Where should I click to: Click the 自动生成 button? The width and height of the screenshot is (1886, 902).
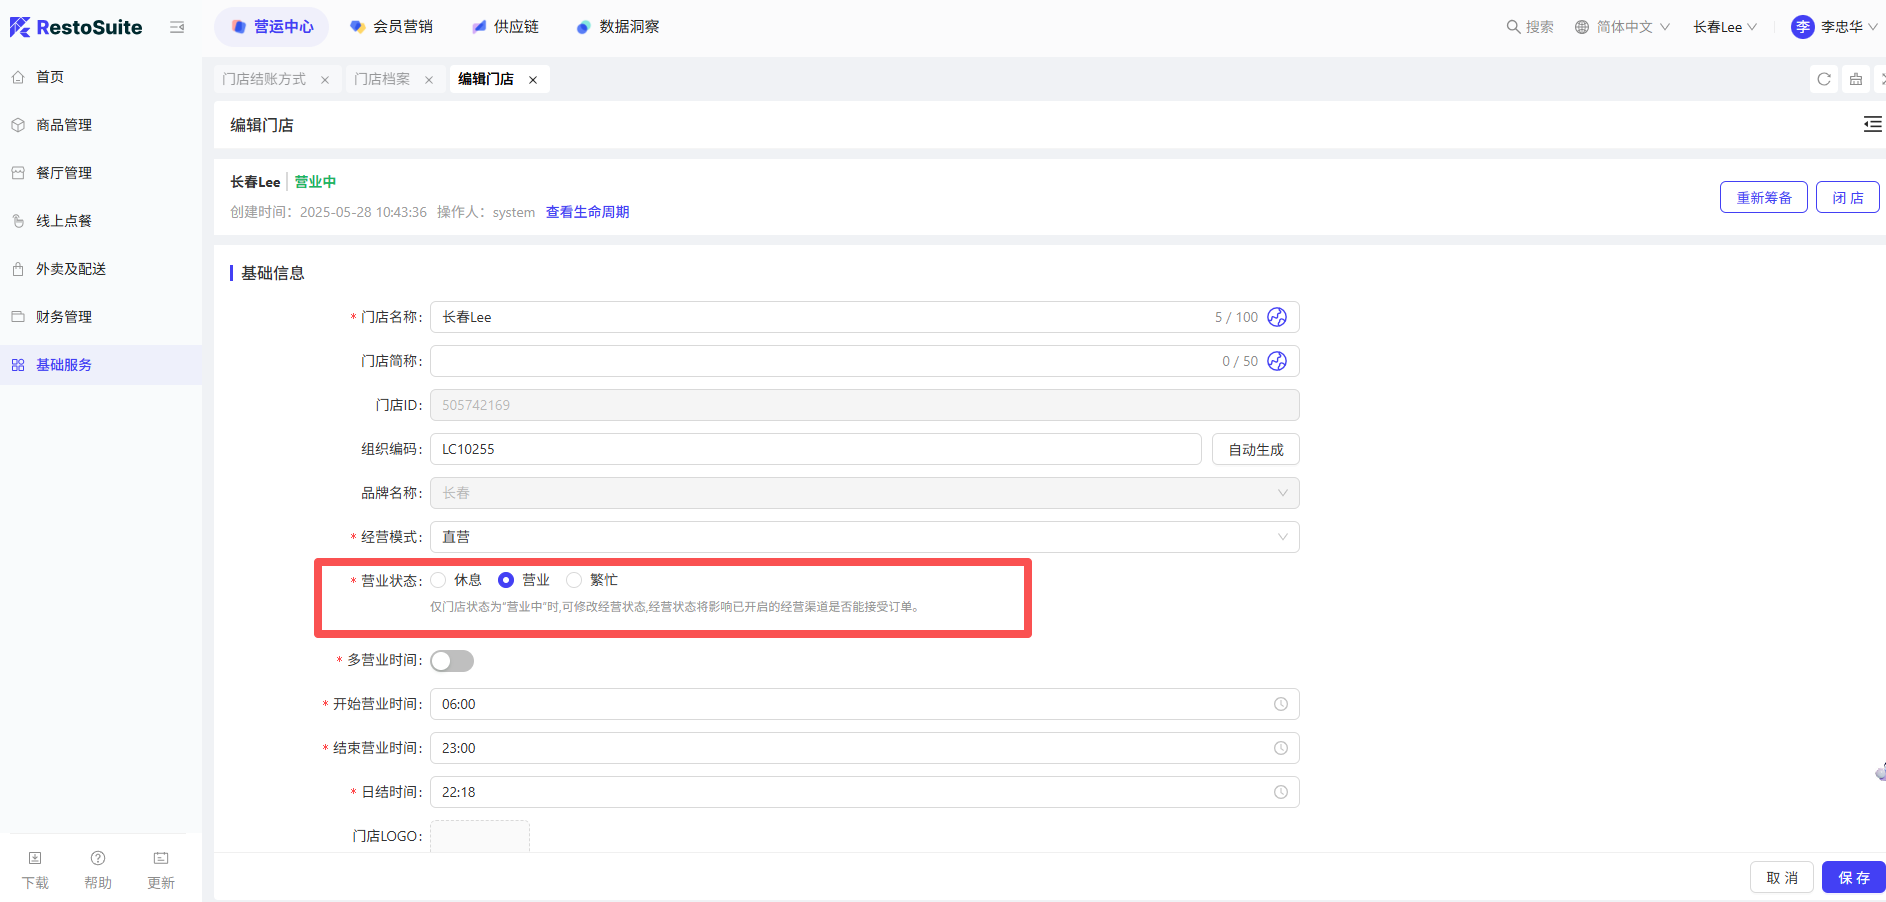pos(1255,449)
